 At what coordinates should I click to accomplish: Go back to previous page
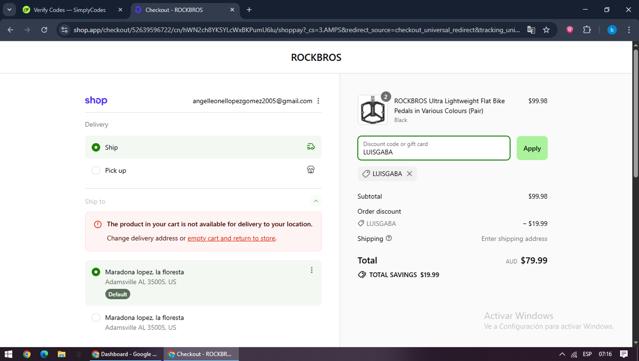(11, 30)
